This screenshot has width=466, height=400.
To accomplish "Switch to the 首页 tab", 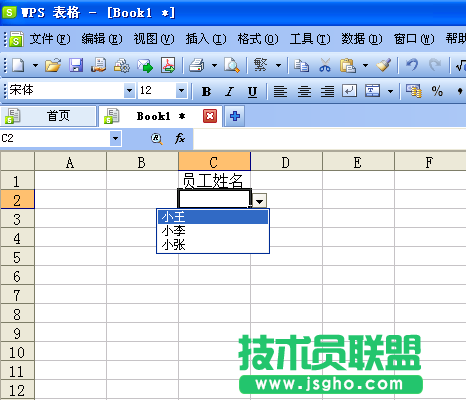I will pos(49,116).
